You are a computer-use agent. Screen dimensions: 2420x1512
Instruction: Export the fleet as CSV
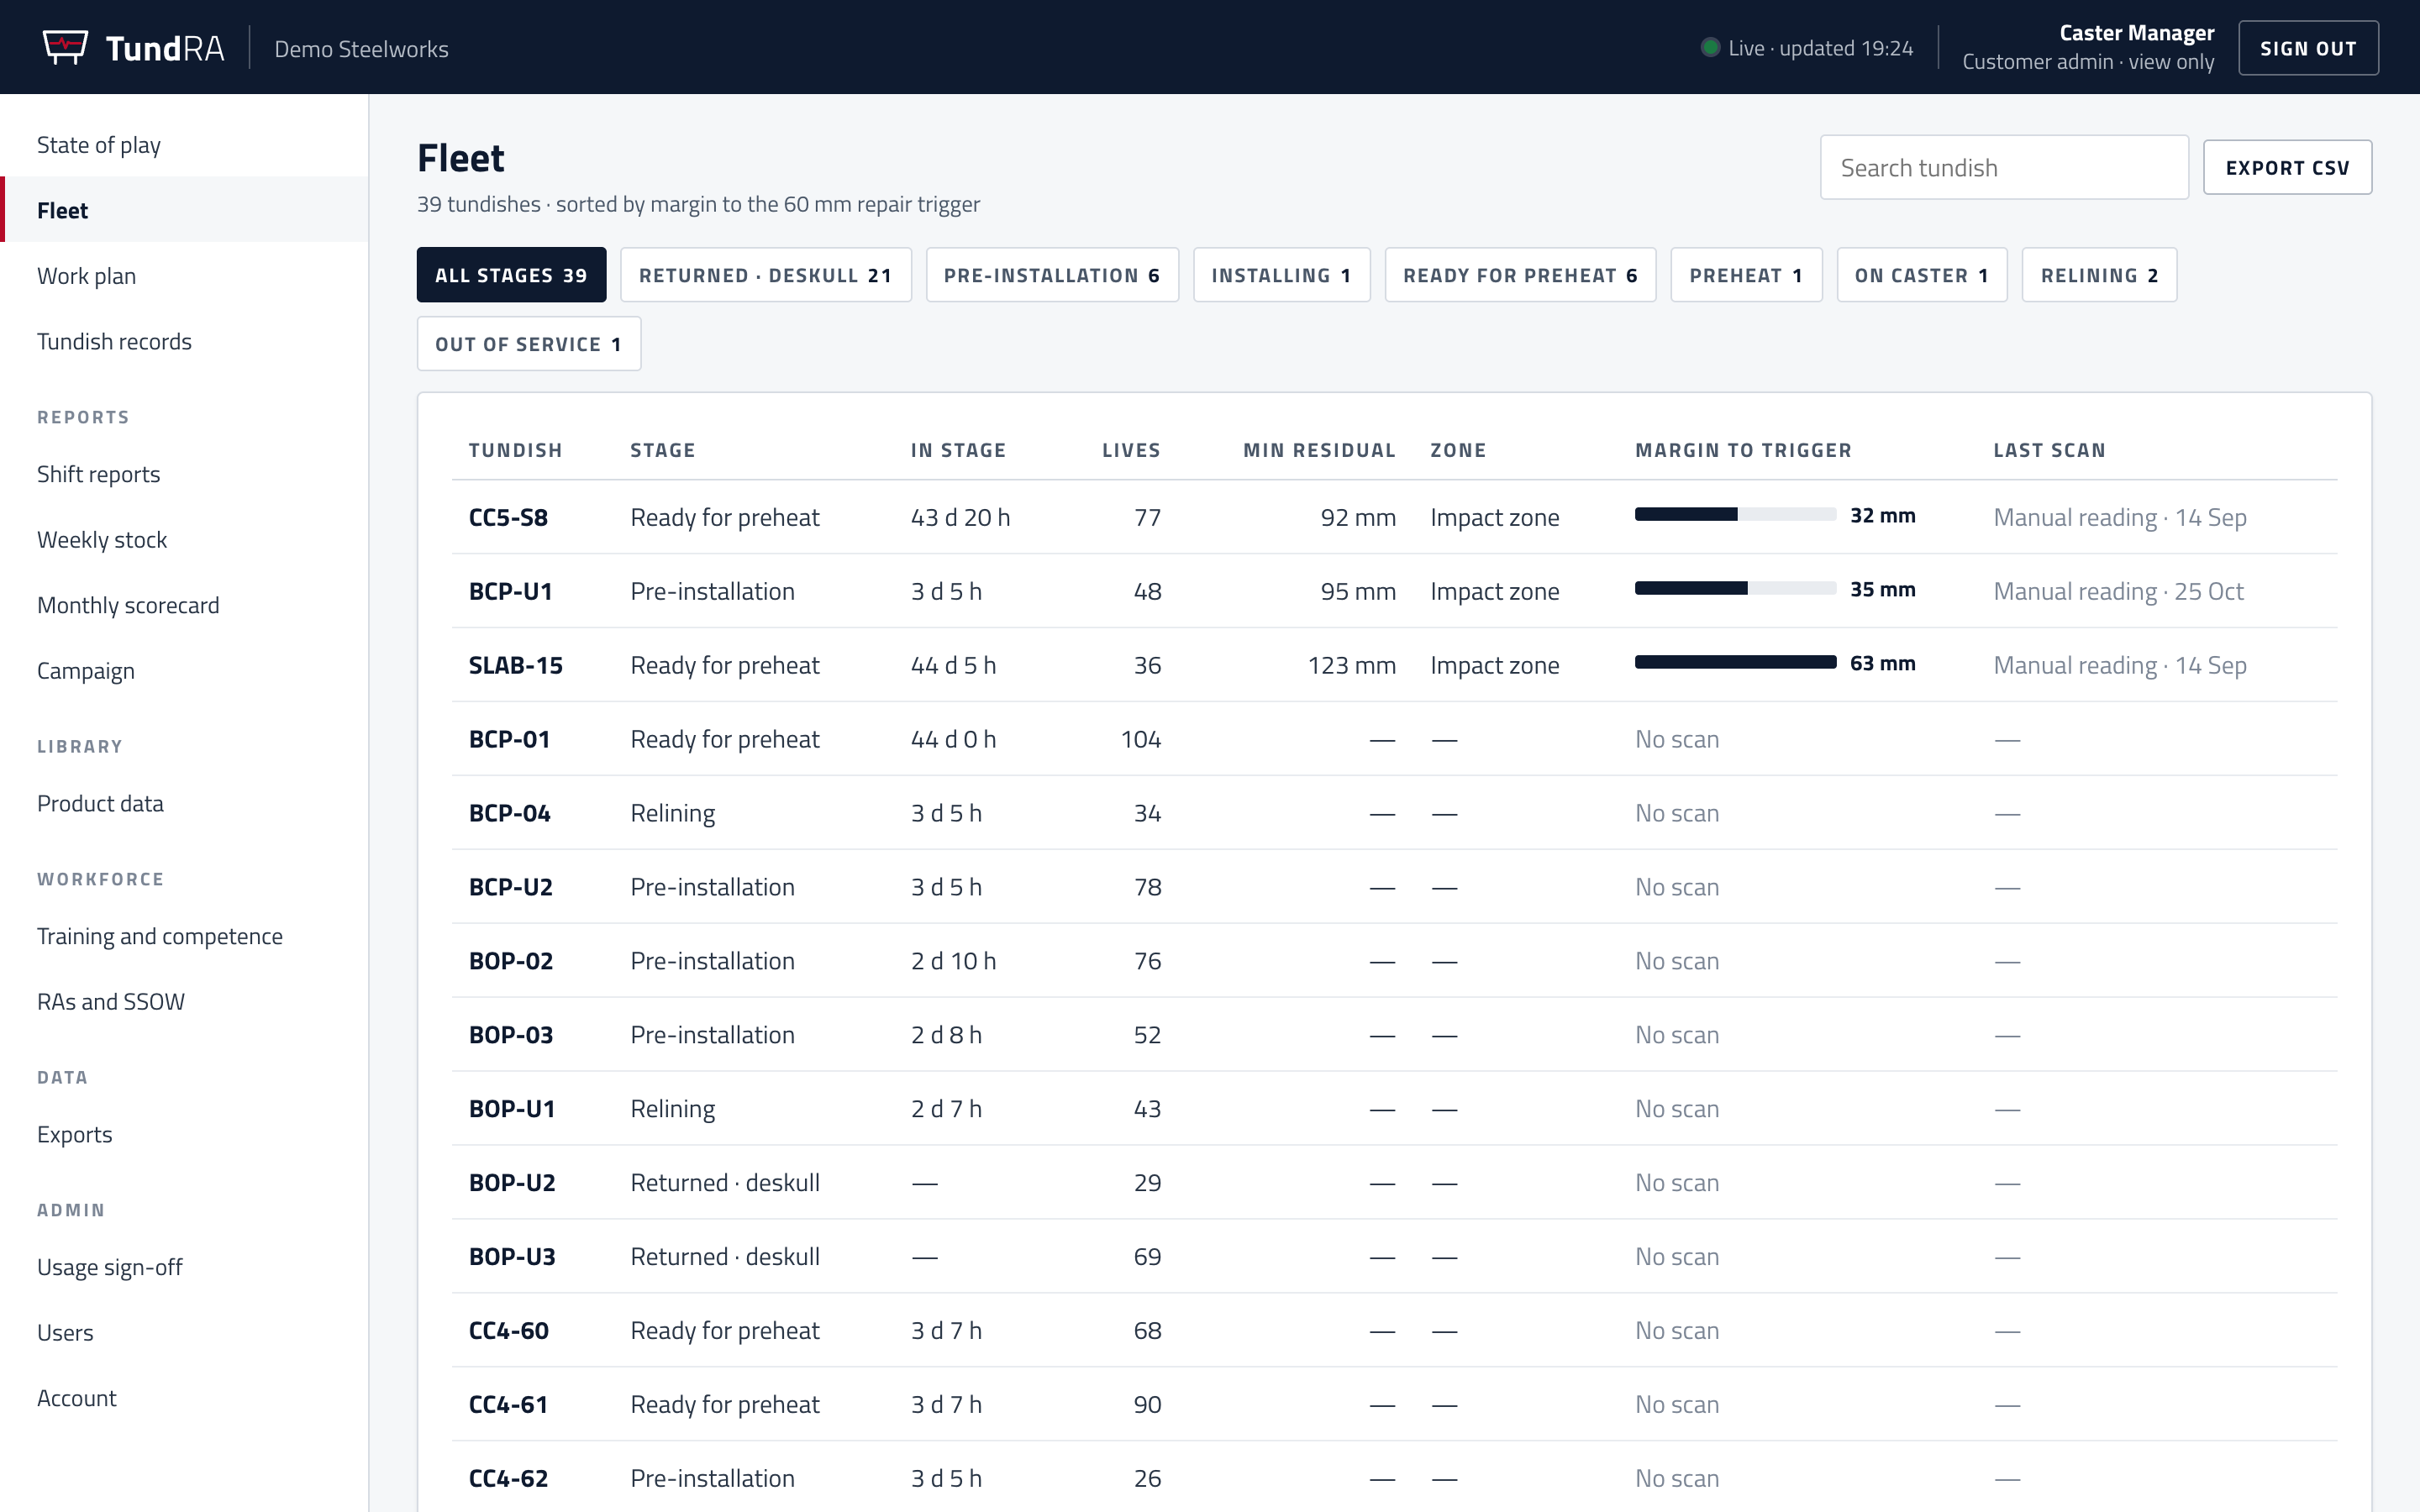pyautogui.click(x=2287, y=167)
